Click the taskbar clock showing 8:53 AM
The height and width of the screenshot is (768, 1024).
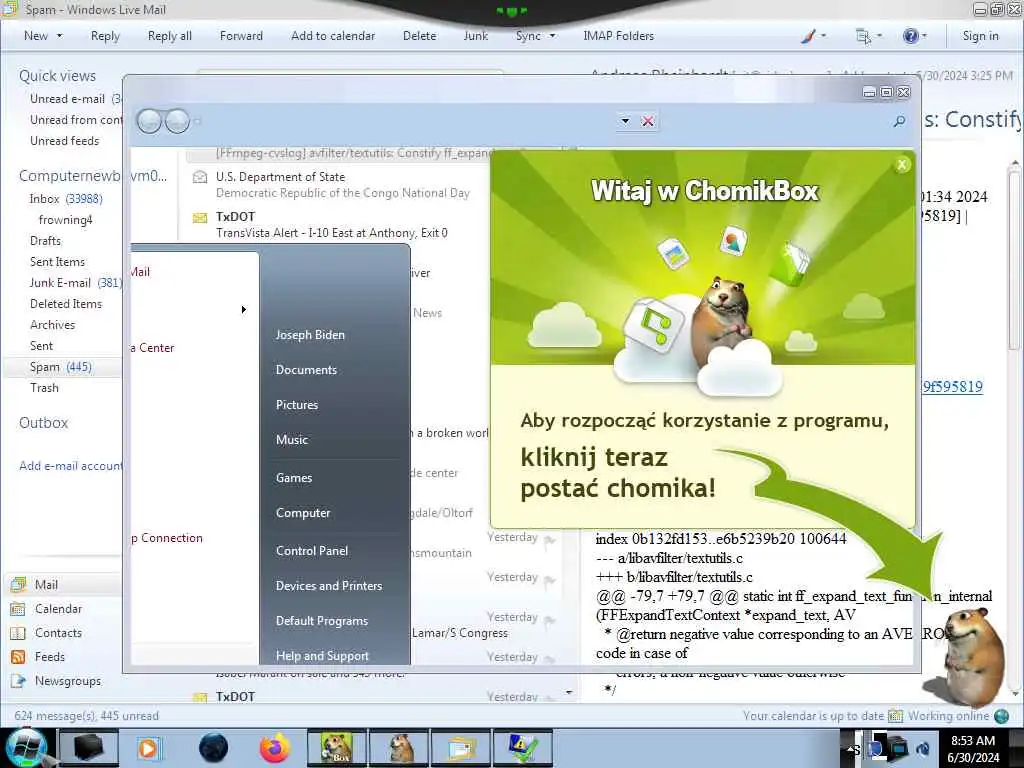click(973, 749)
